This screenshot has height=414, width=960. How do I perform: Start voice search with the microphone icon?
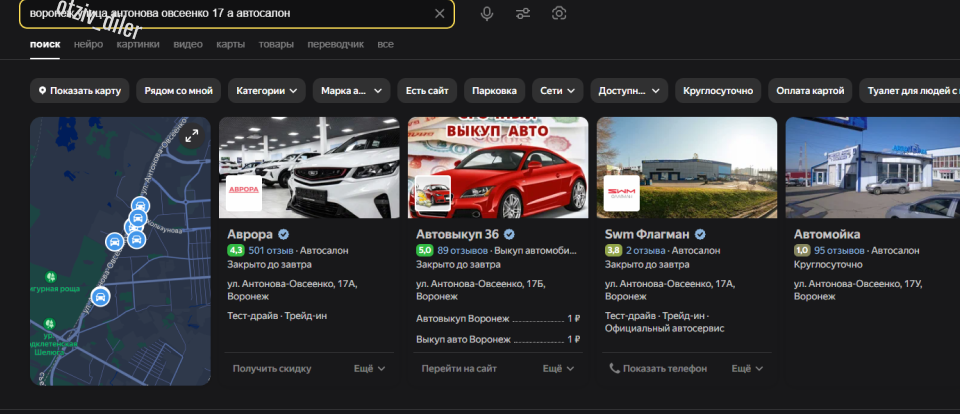(487, 13)
